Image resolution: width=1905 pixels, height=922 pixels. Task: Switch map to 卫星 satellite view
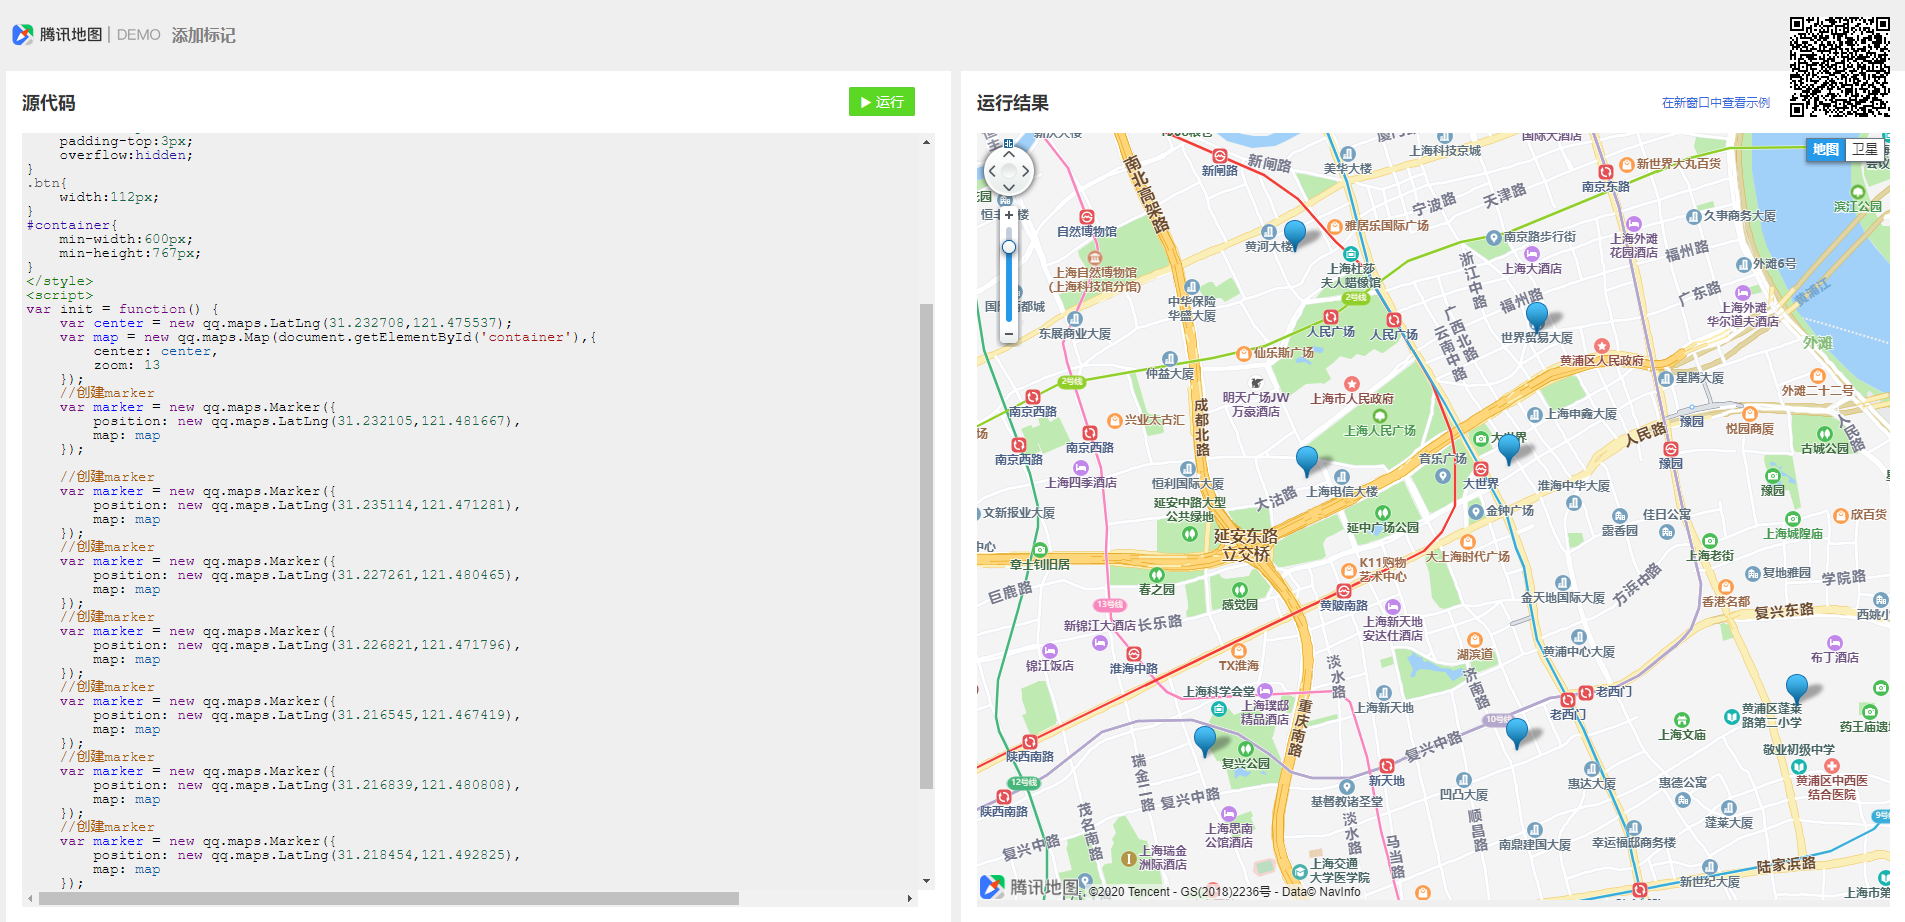pos(1864,150)
